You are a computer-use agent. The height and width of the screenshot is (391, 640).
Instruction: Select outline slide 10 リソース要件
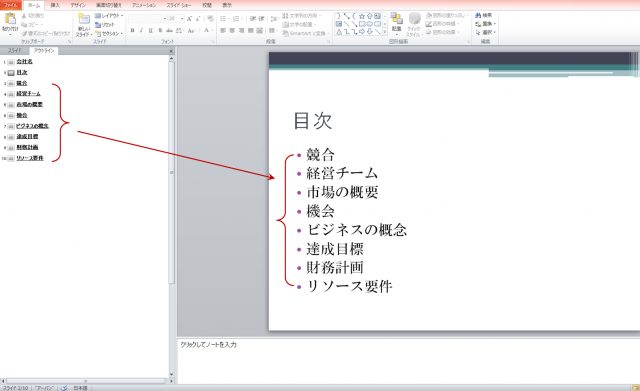click(x=30, y=158)
